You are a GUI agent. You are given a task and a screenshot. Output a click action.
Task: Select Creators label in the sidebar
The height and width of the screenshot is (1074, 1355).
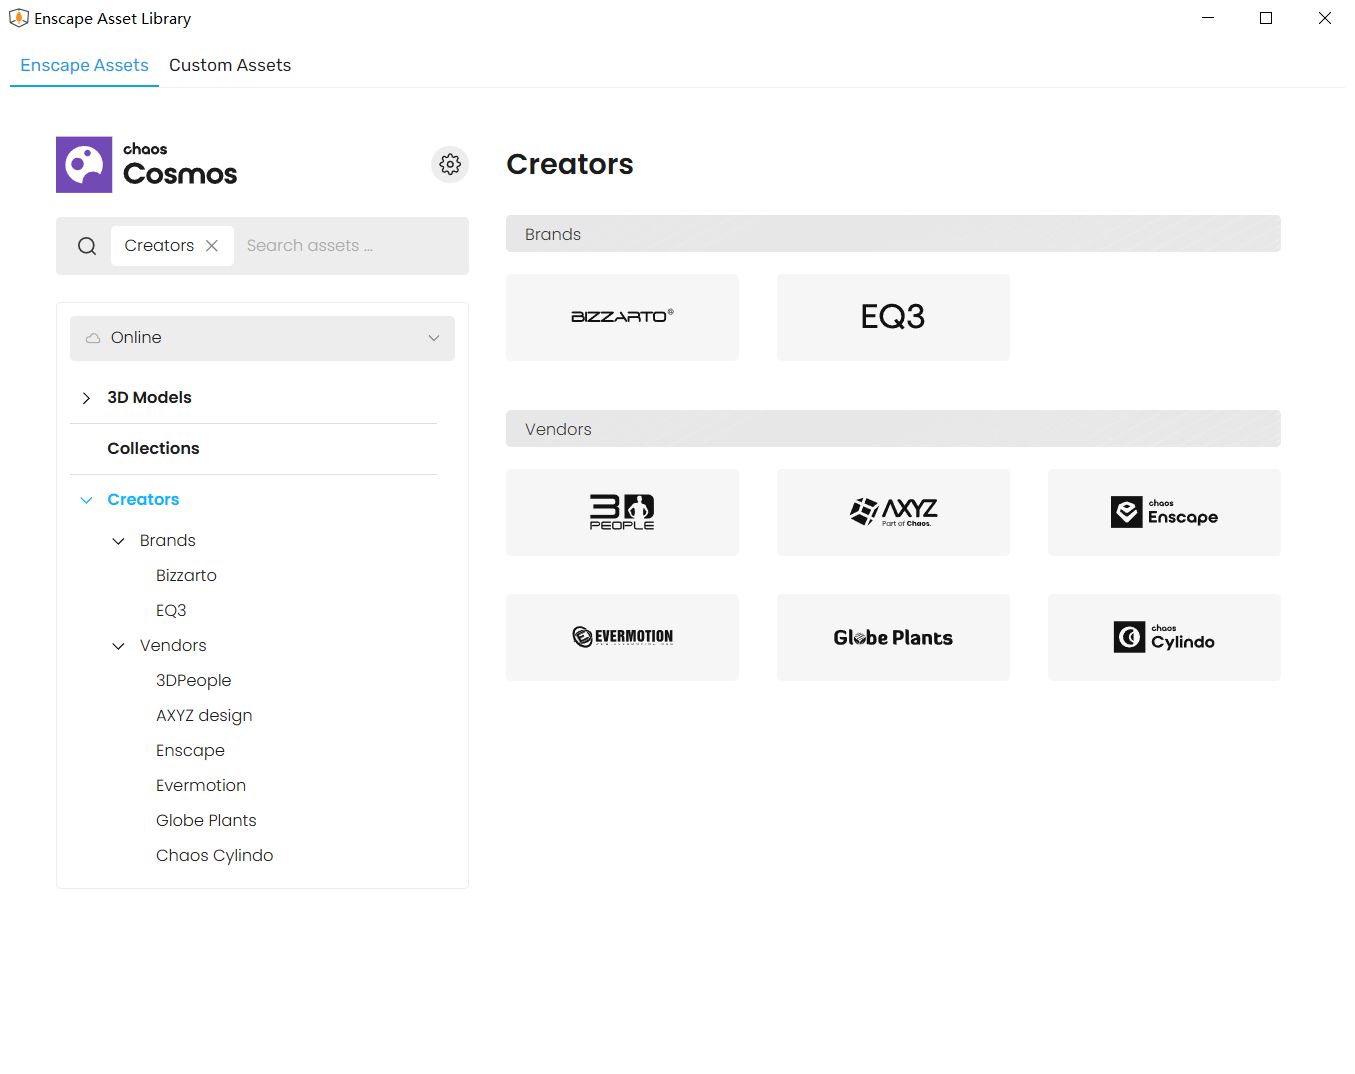coord(143,499)
